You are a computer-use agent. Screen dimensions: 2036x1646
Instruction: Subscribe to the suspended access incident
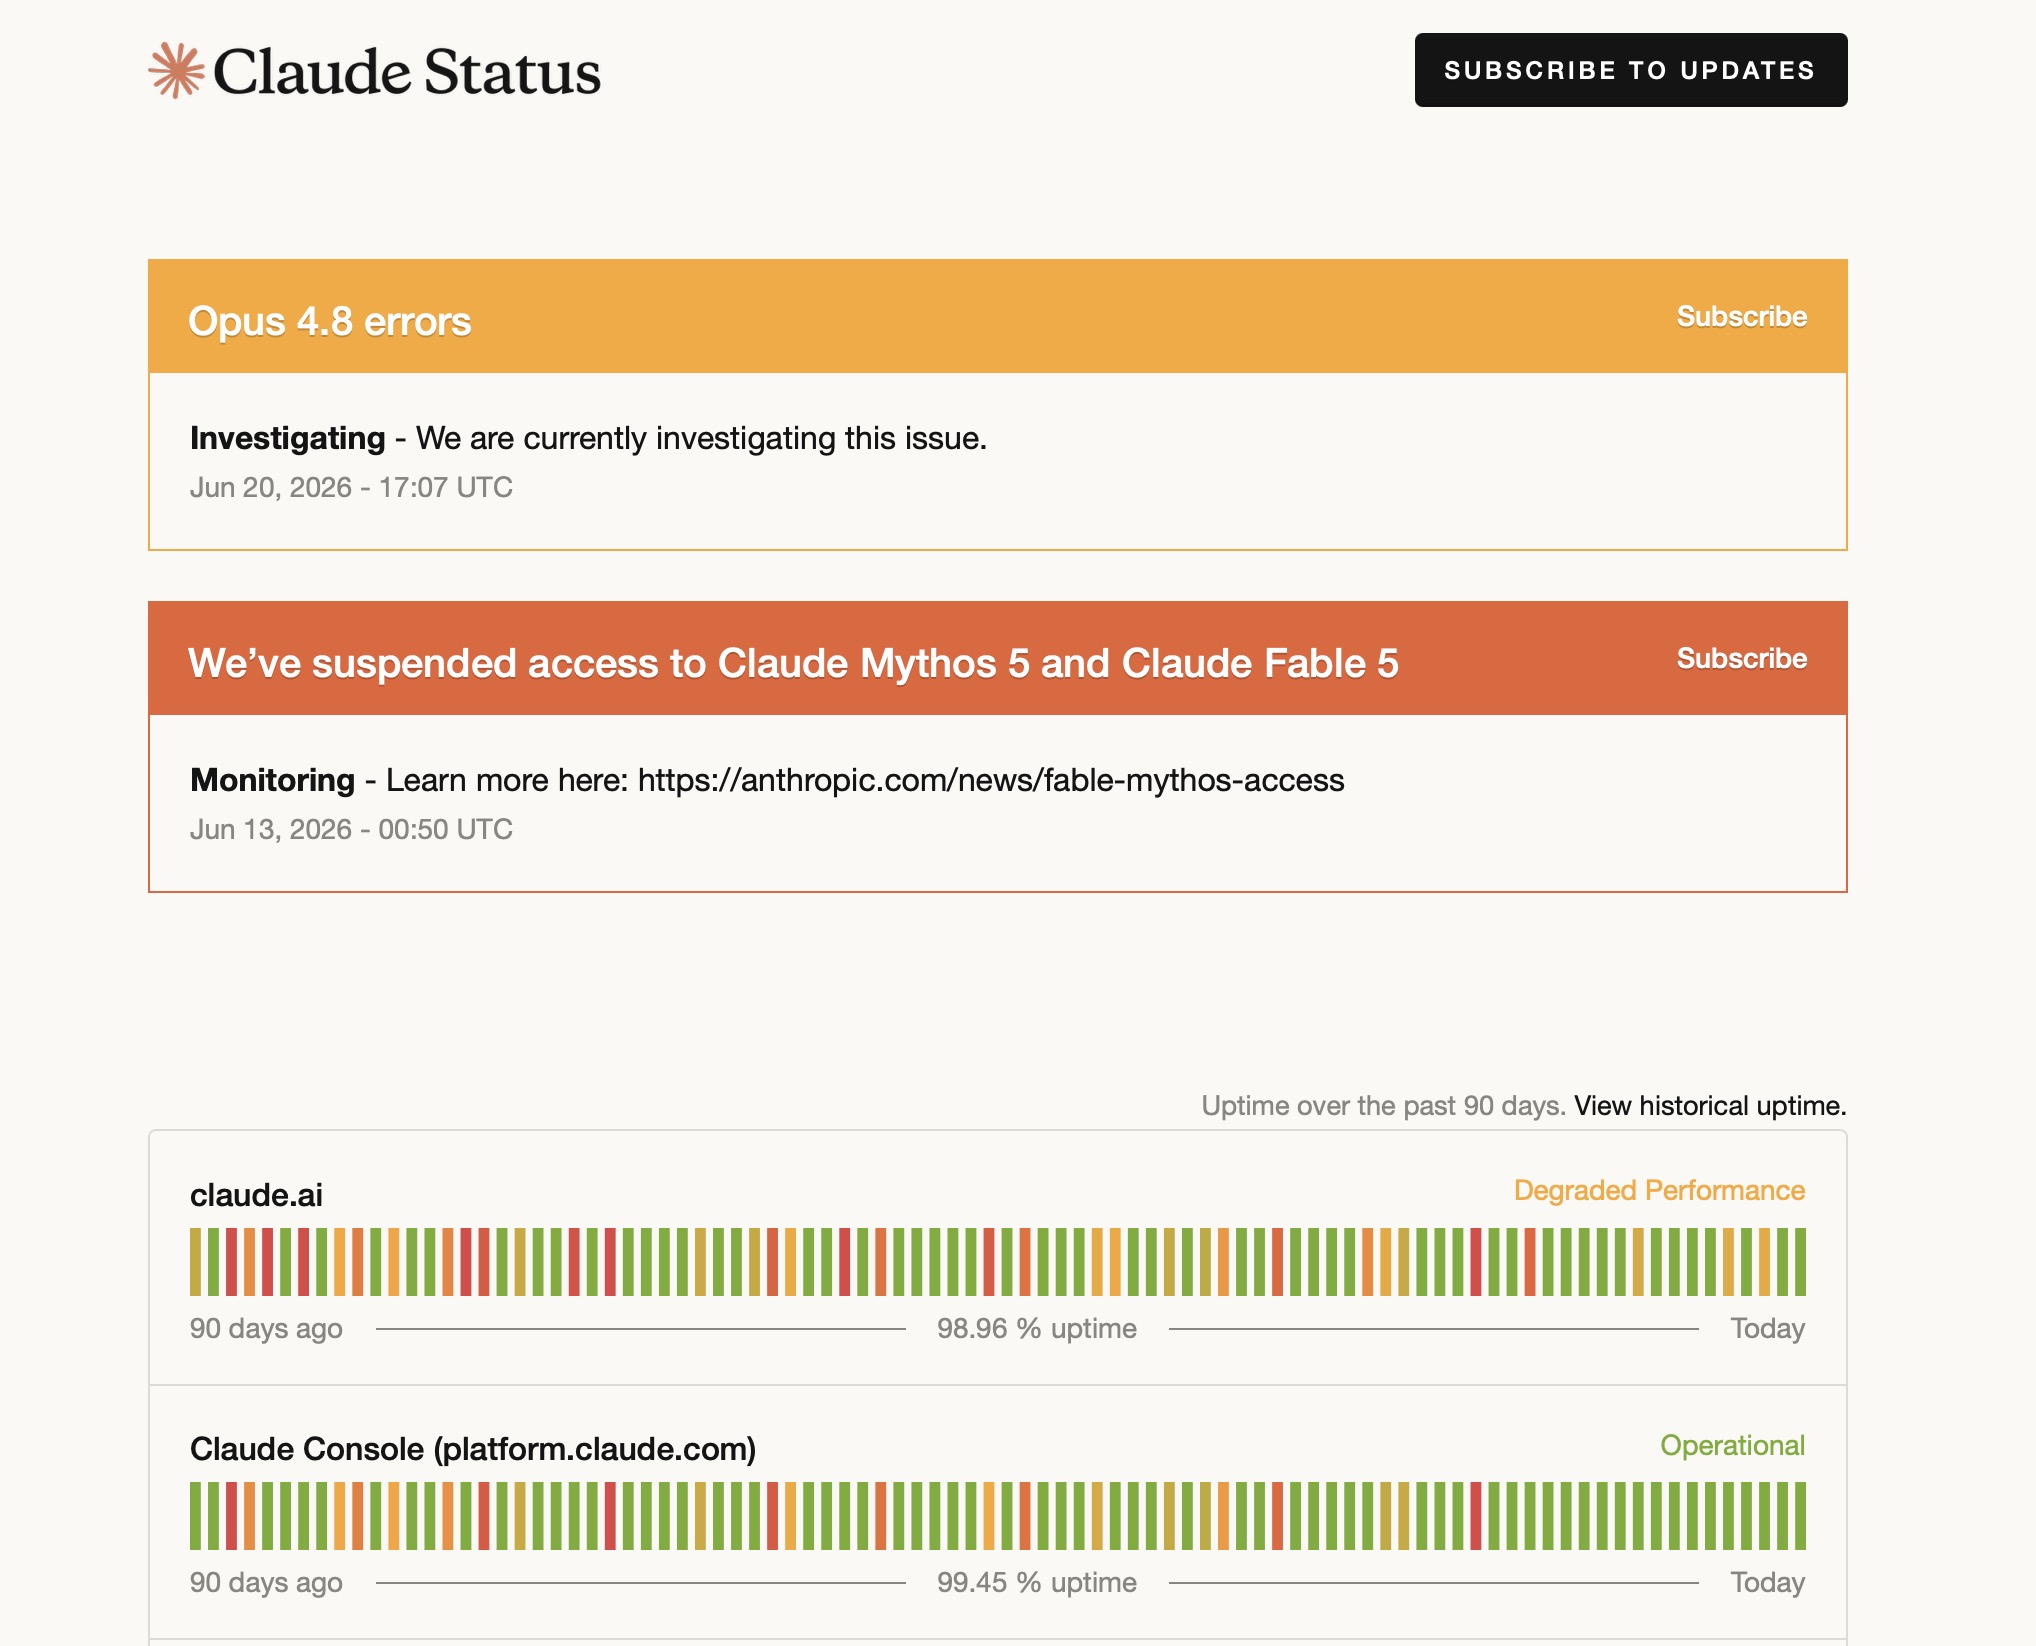(1742, 658)
